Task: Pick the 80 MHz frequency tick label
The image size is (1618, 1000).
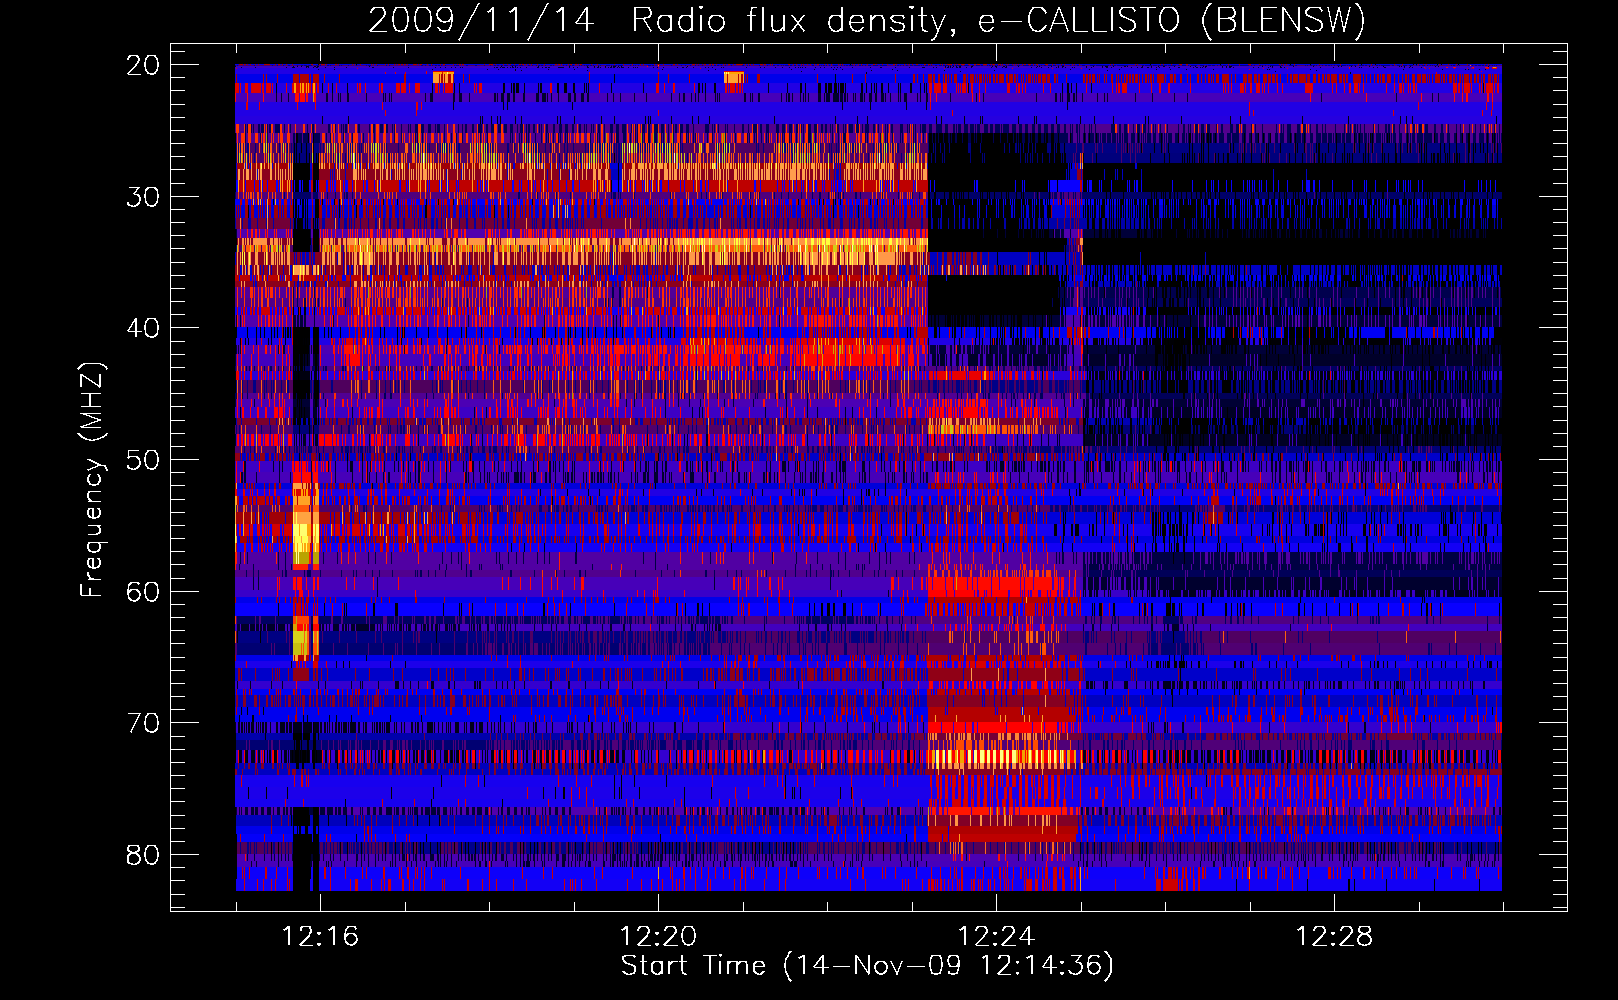Action: (x=144, y=855)
